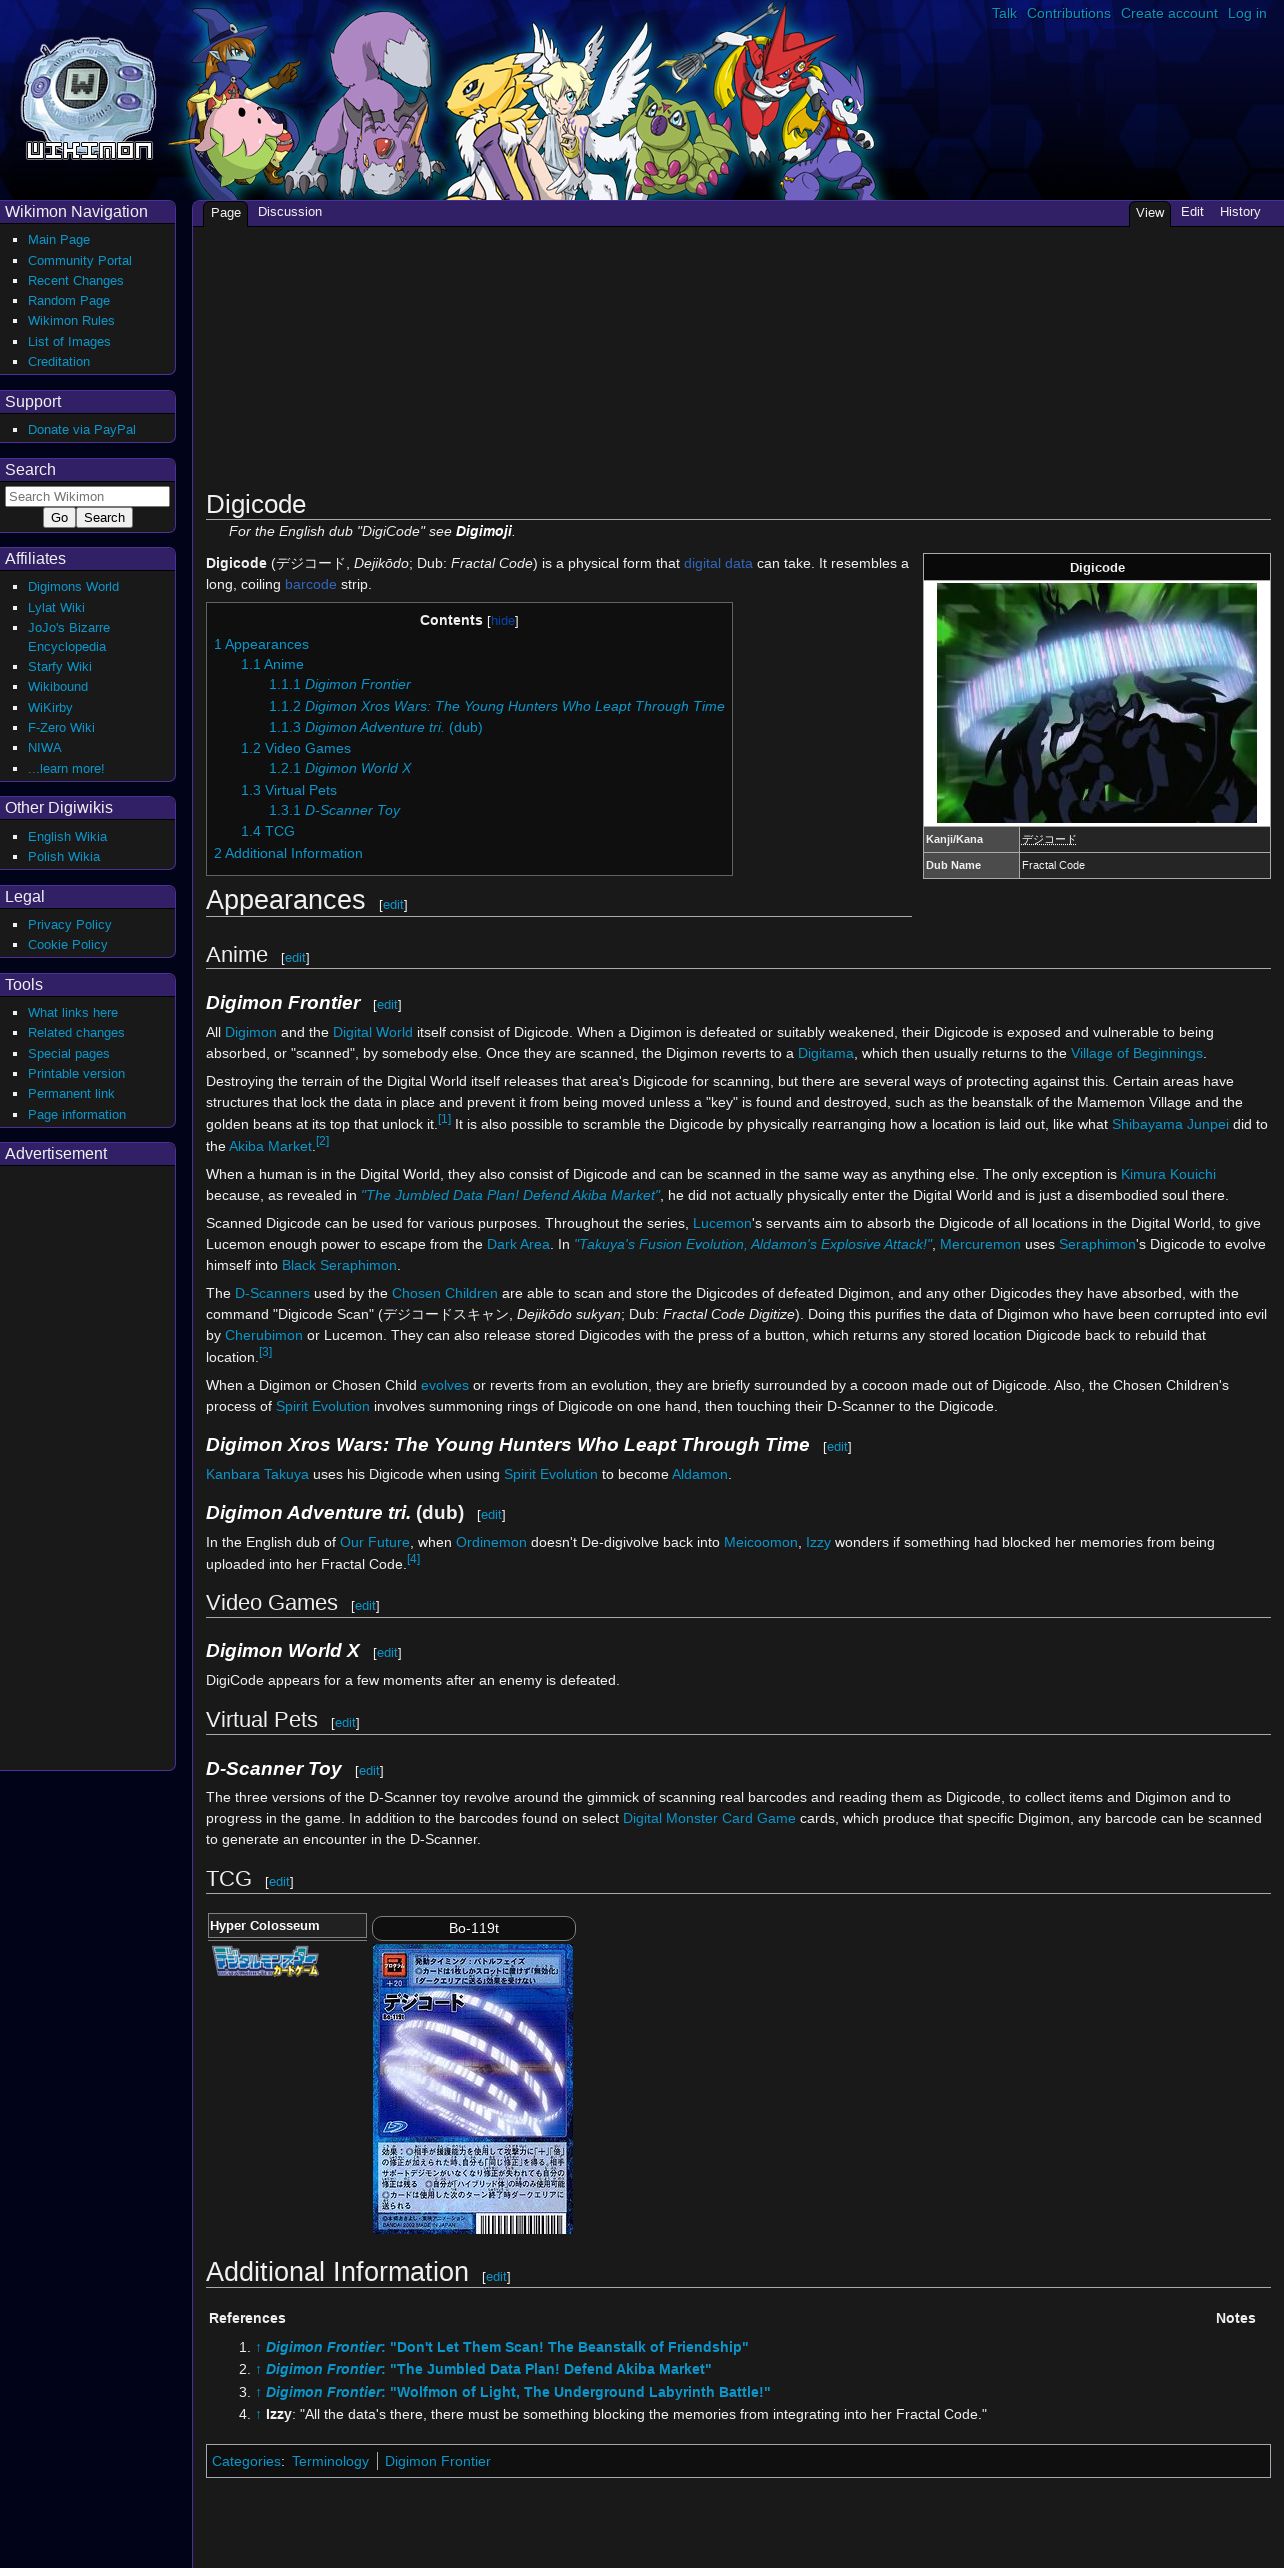Focus the Search Wikimon field

coord(87,496)
